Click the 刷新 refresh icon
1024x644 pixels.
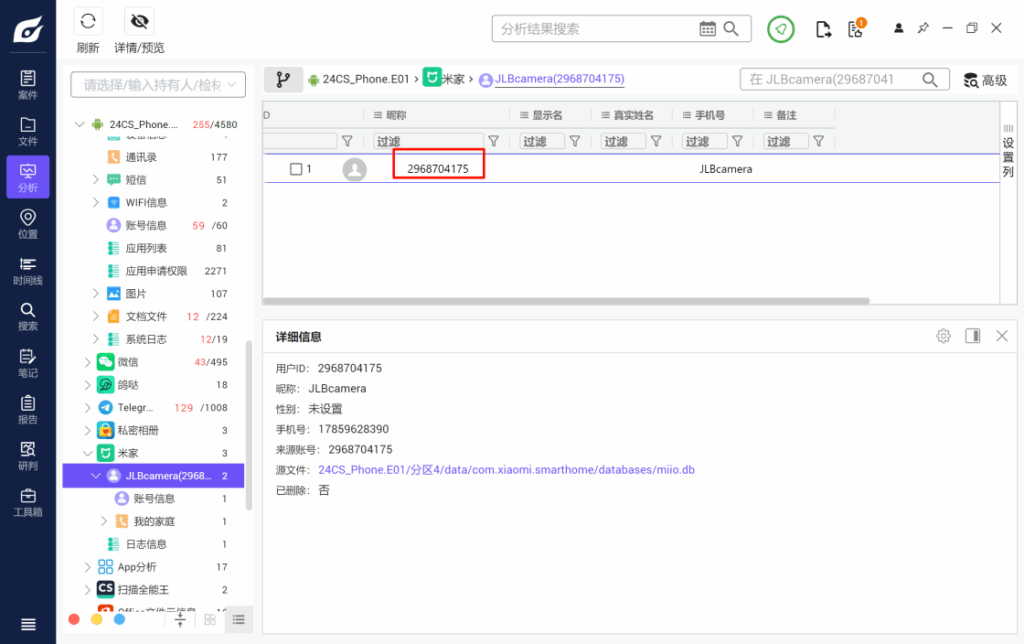tap(89, 20)
